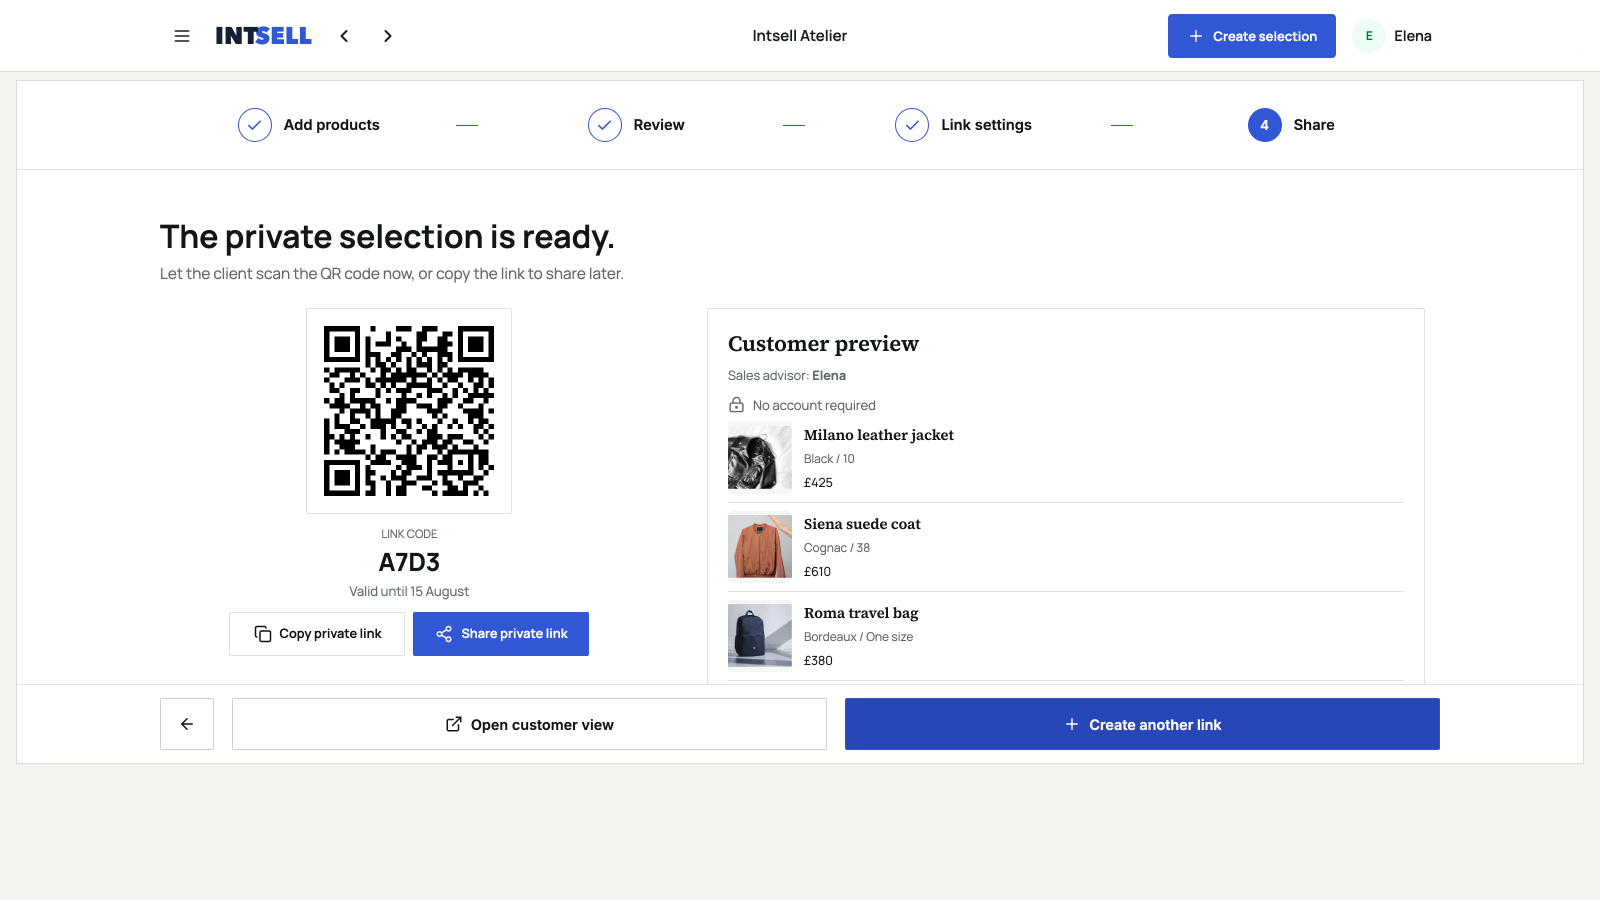Click the Roma travel bag thumbnail

pos(760,636)
